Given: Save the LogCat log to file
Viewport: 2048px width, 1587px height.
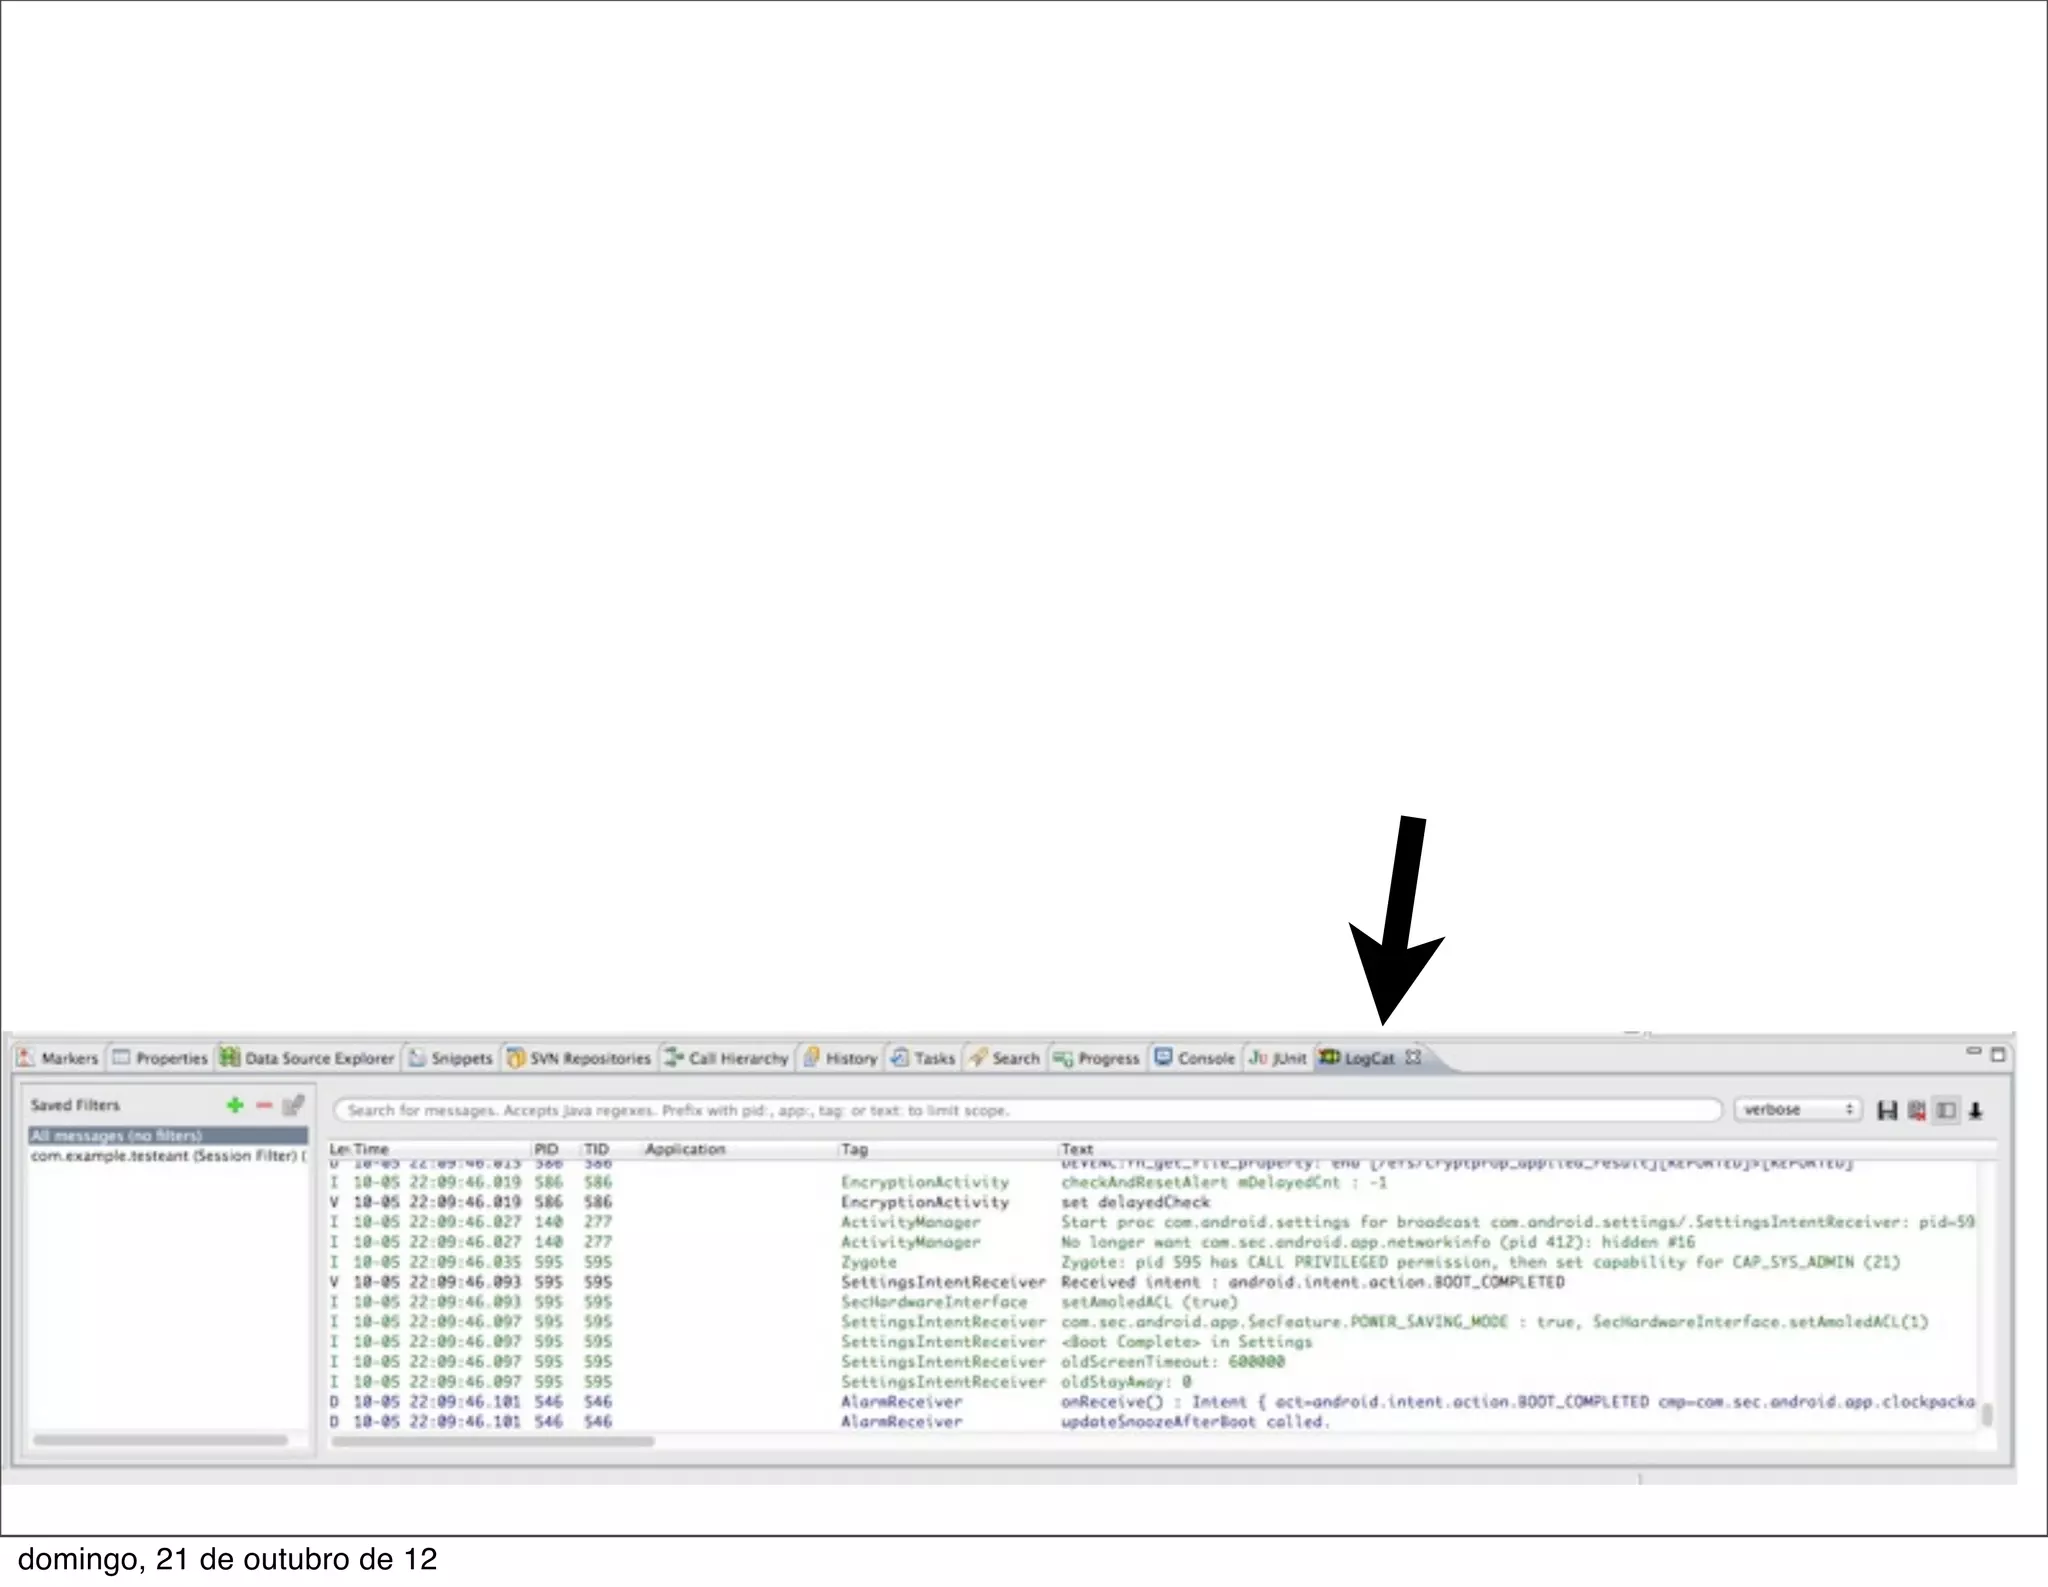Looking at the screenshot, I should point(1887,1110).
